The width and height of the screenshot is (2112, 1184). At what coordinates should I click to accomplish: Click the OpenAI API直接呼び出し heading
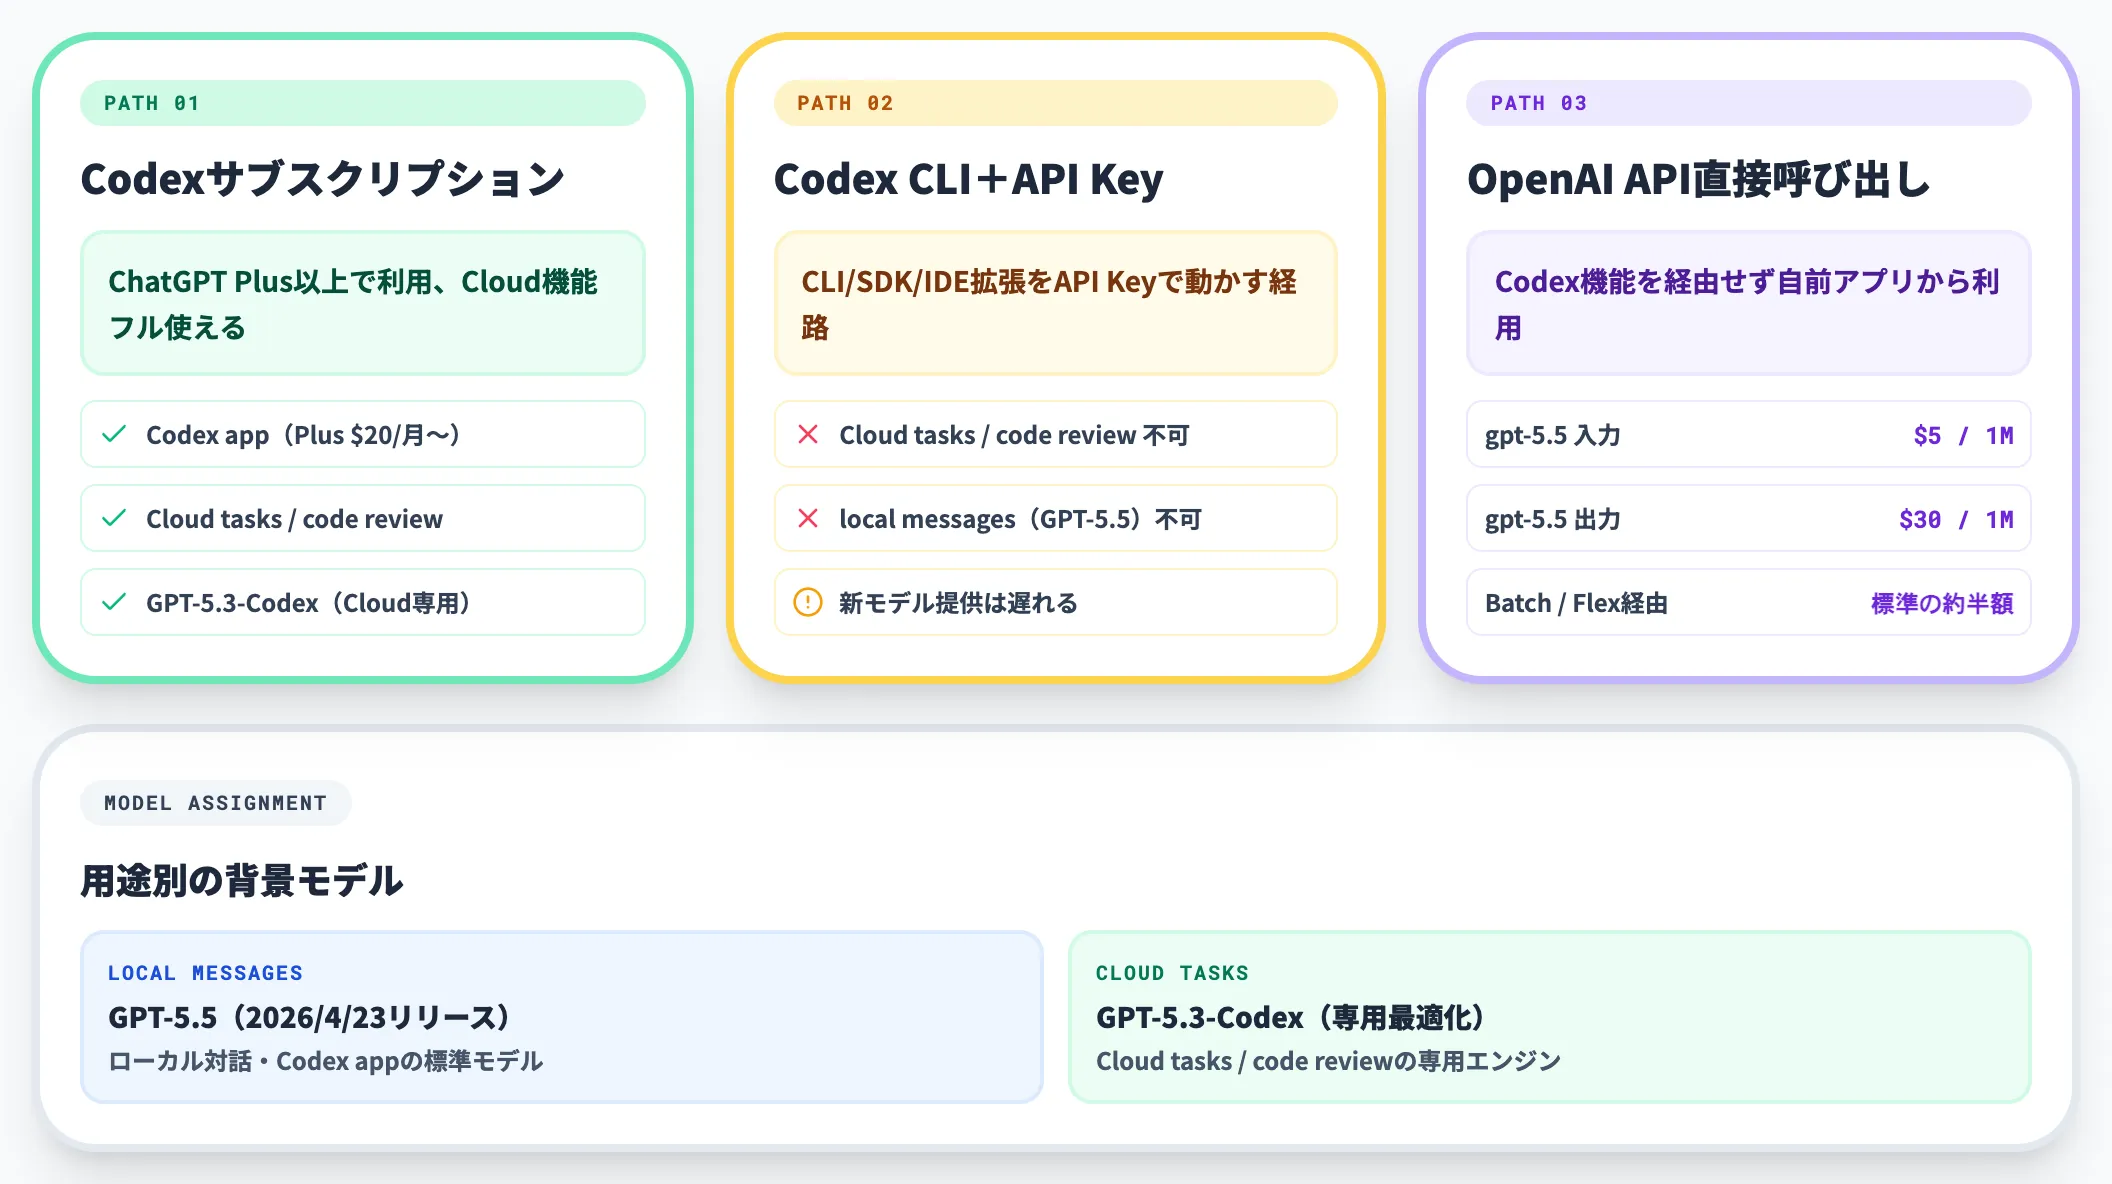tap(1698, 180)
